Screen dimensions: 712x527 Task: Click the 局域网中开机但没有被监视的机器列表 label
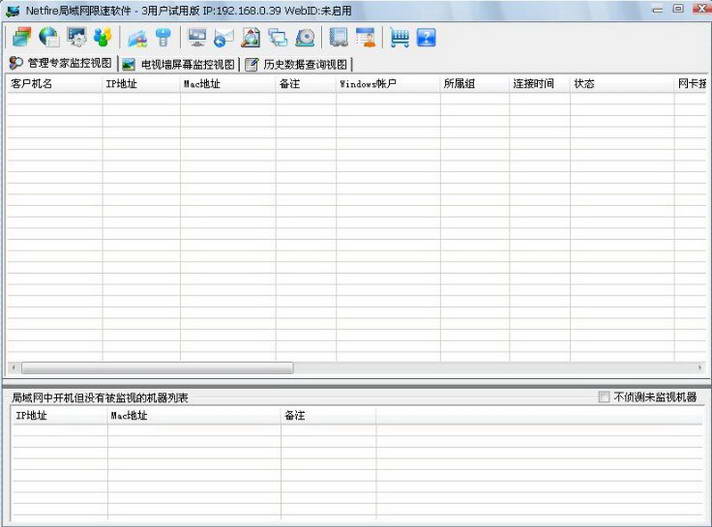pyautogui.click(x=99, y=398)
